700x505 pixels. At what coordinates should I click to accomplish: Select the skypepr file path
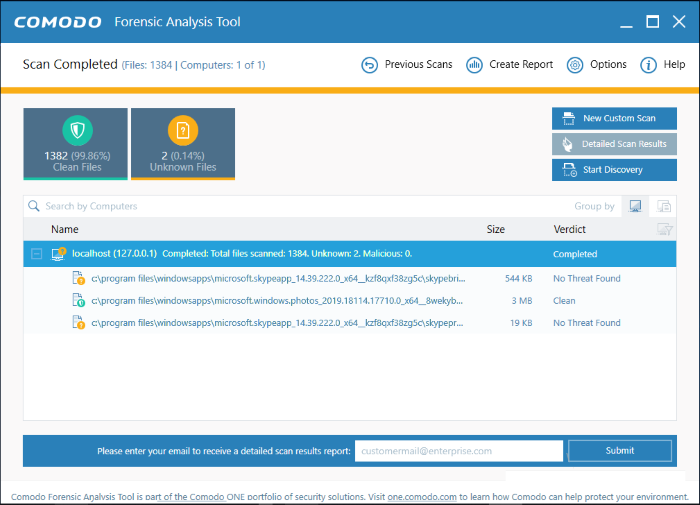[x=277, y=323]
